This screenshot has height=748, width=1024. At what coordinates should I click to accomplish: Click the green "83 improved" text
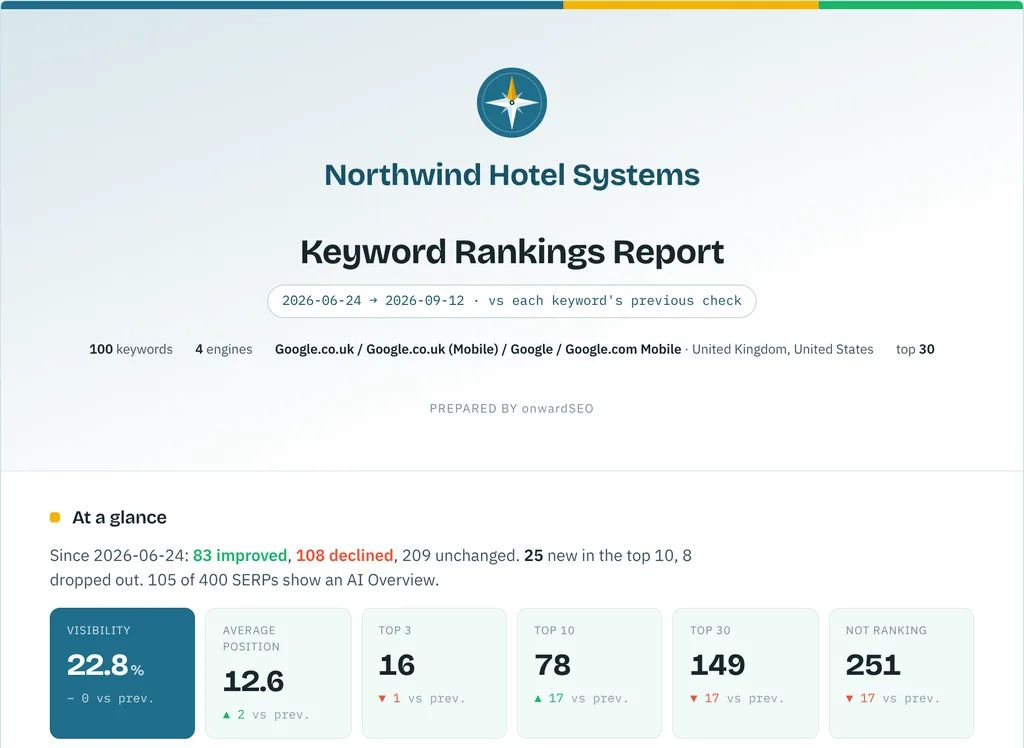click(x=240, y=556)
